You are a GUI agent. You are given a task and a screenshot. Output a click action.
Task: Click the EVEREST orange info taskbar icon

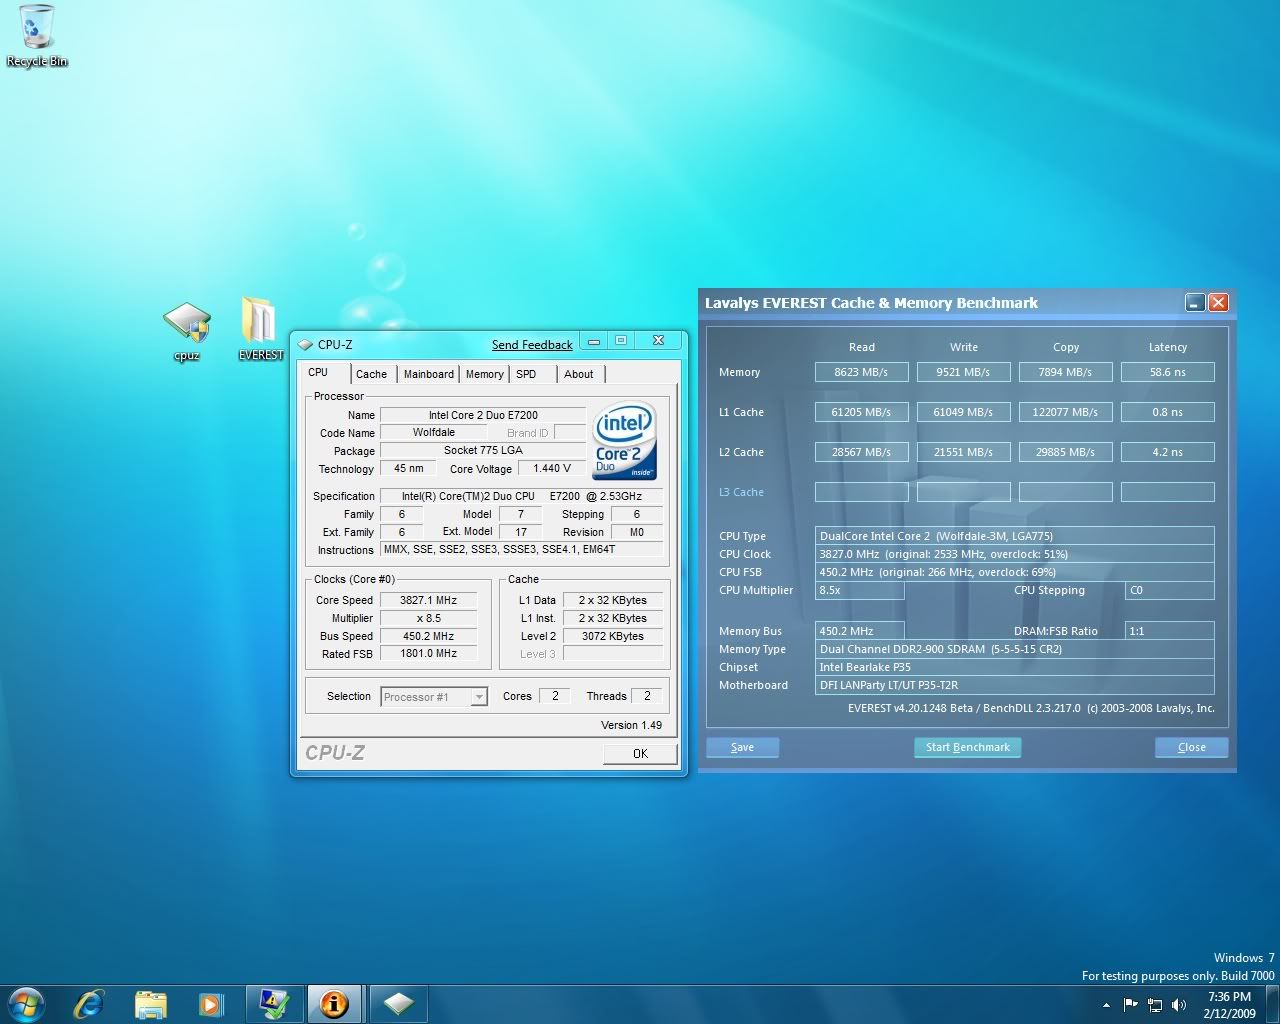pos(334,1003)
